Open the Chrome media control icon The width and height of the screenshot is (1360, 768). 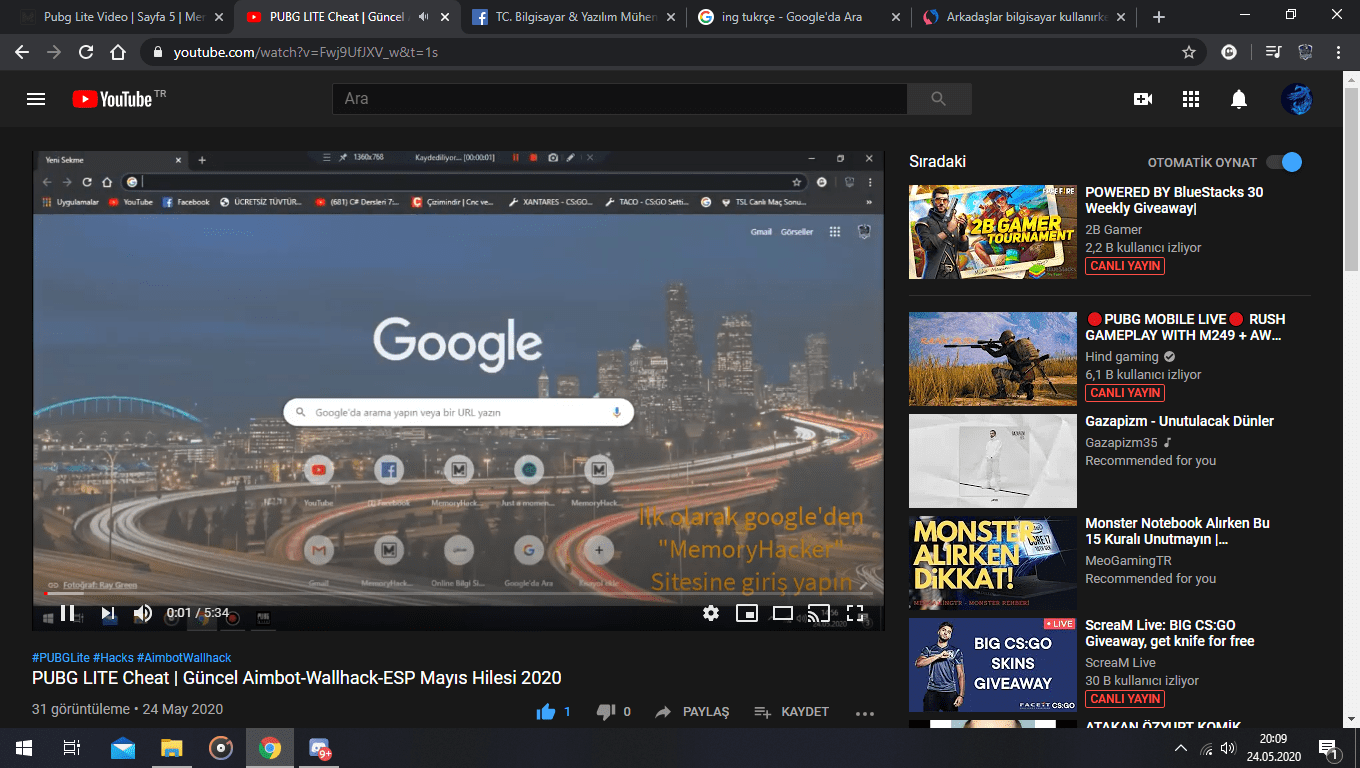point(1273,52)
